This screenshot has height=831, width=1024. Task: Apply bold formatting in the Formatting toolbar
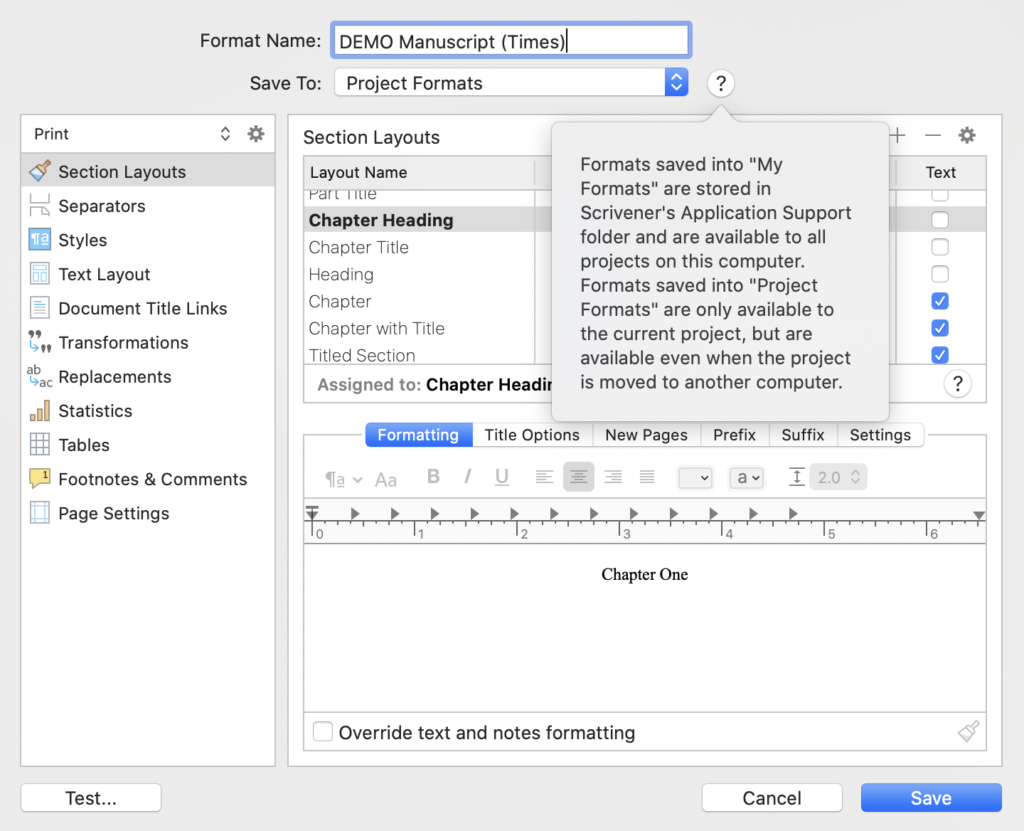(433, 477)
